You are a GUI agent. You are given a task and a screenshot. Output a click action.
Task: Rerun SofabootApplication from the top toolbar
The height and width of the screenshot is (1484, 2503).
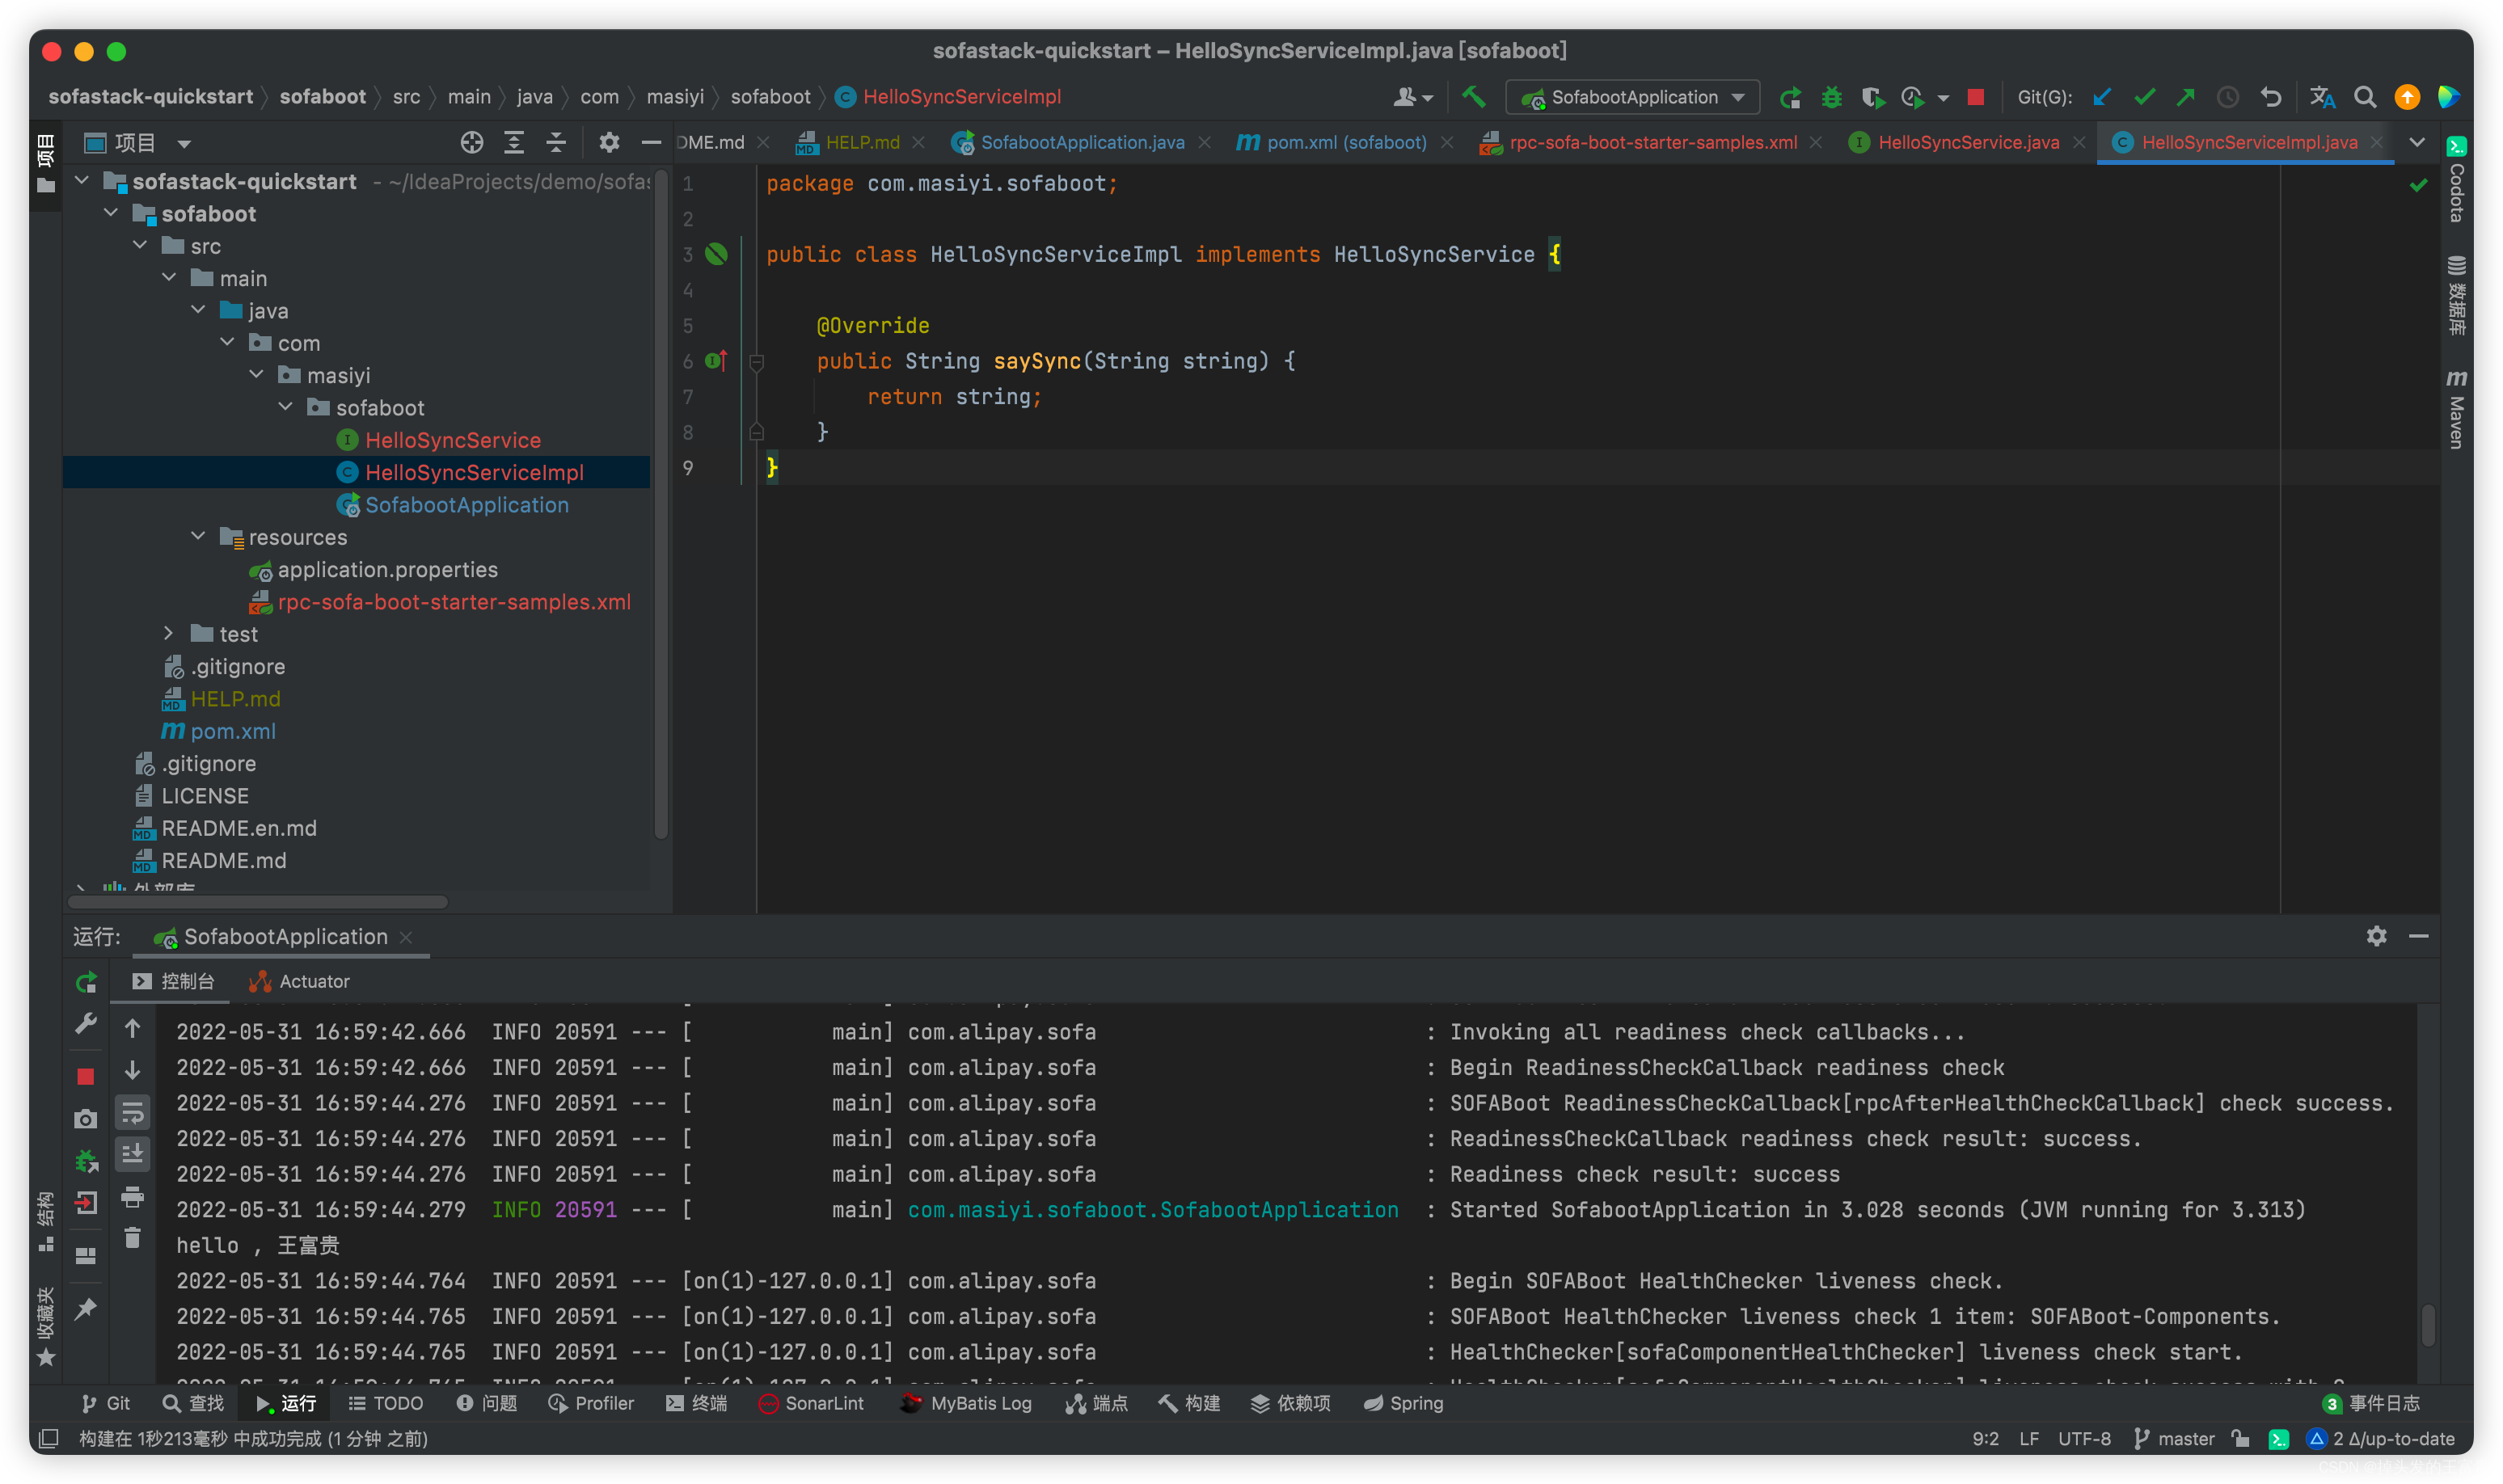point(1790,97)
